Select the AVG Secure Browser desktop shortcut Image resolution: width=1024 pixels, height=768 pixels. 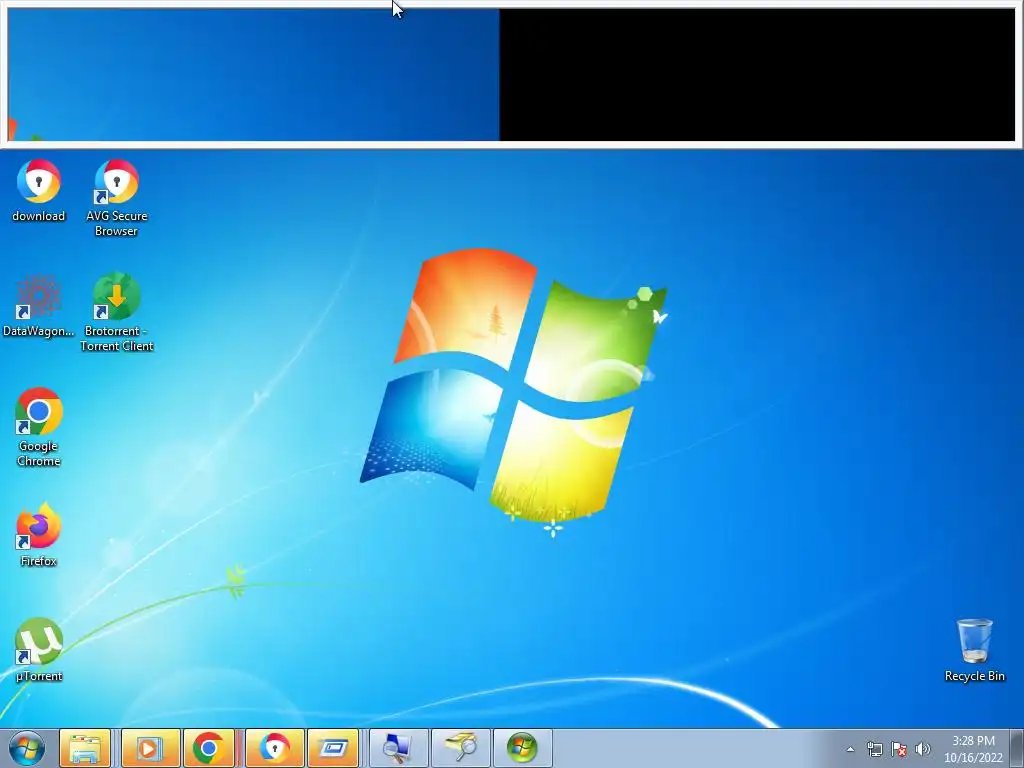(116, 198)
